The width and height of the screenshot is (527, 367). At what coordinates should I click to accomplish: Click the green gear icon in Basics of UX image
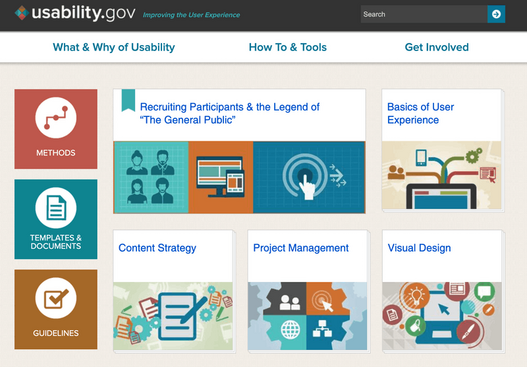tap(472, 156)
